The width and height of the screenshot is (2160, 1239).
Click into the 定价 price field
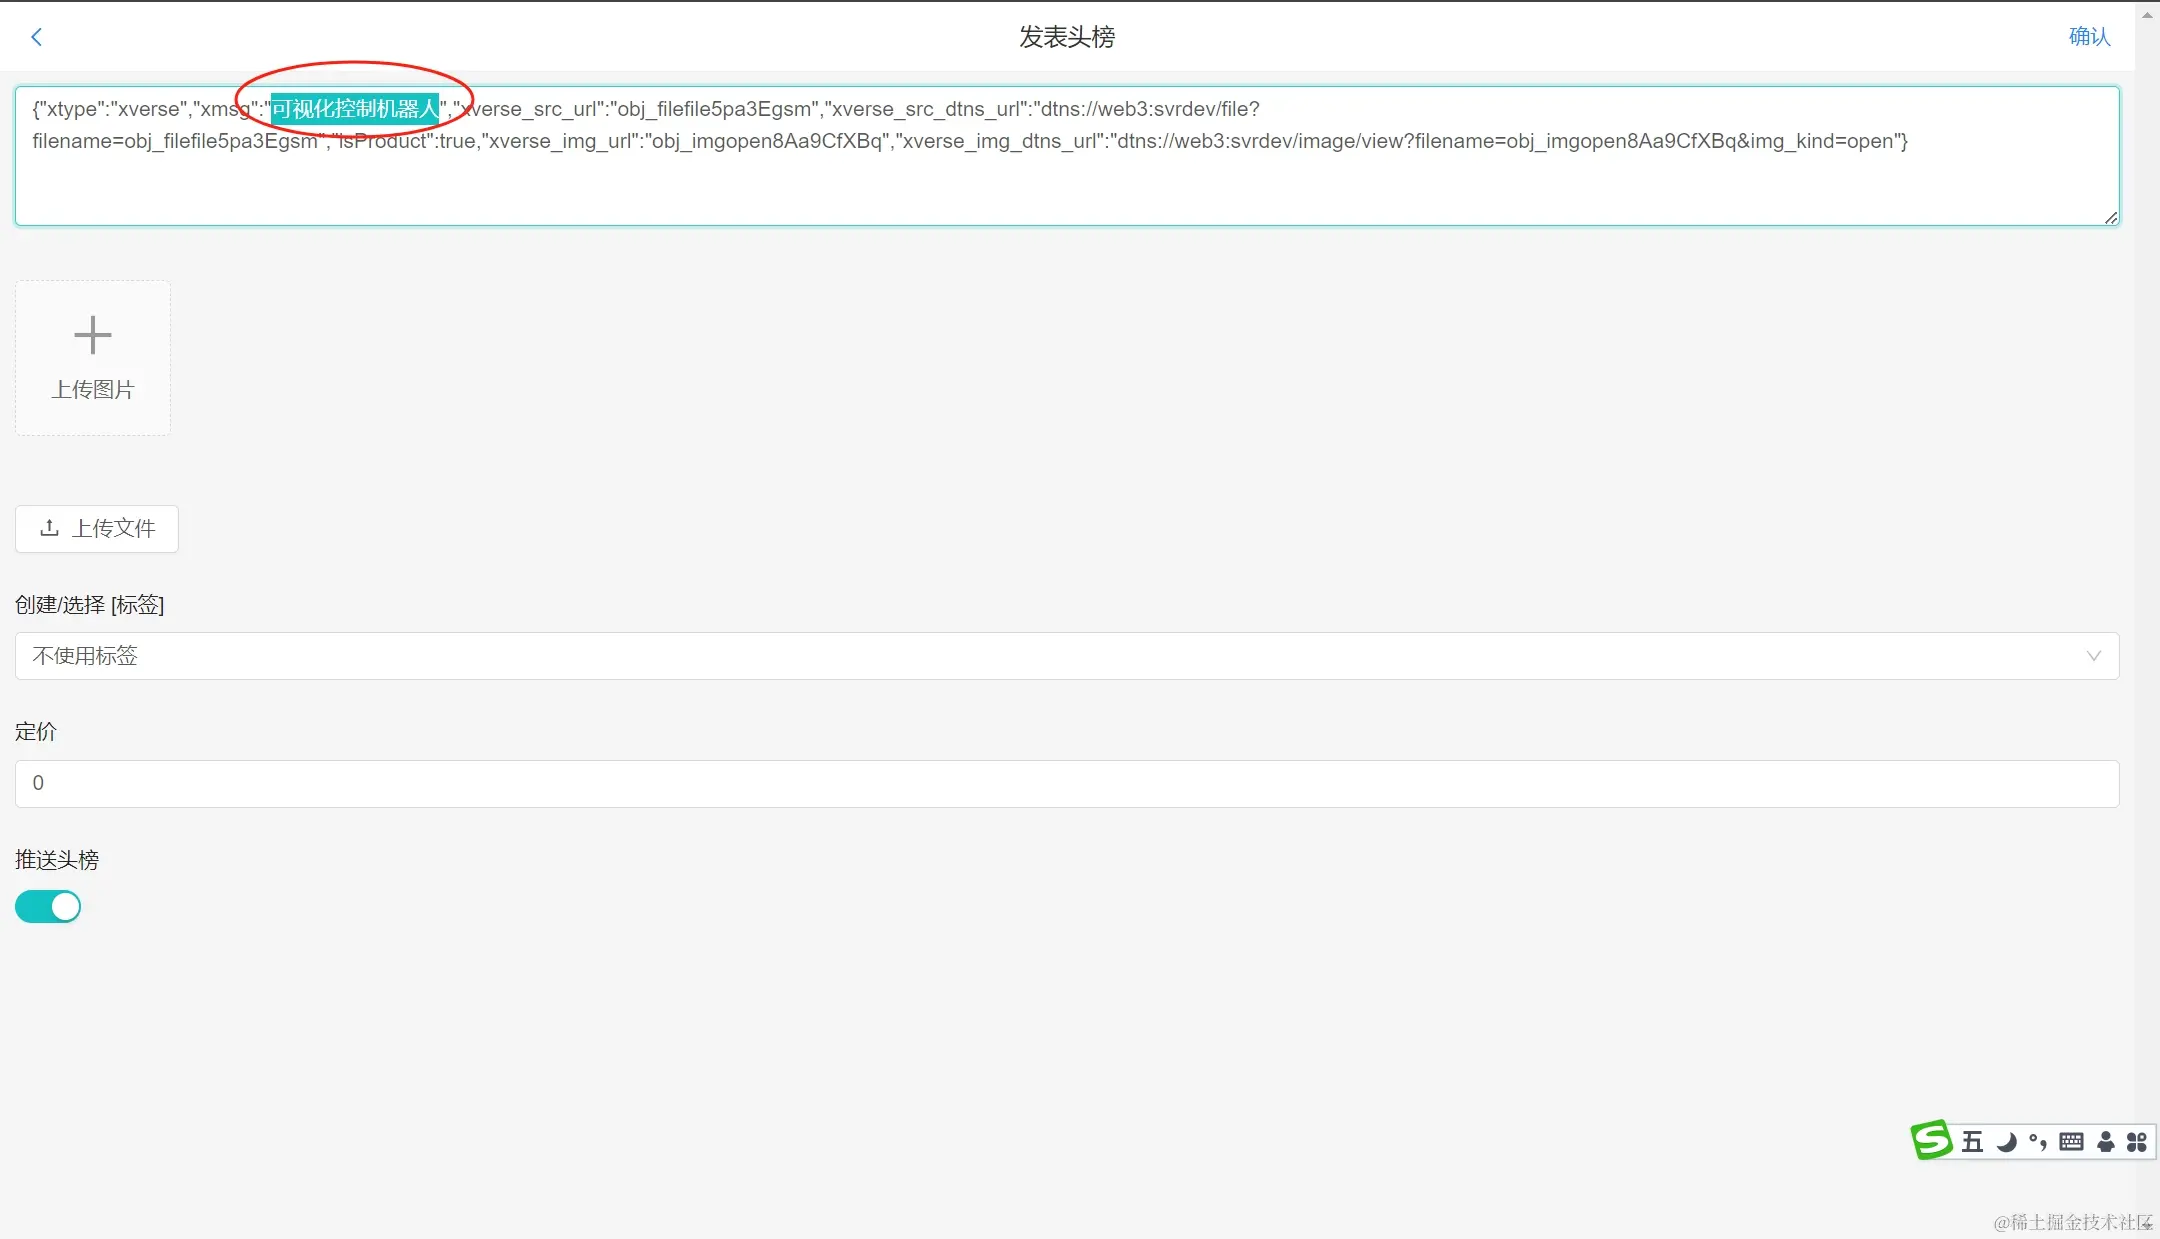[x=1066, y=783]
